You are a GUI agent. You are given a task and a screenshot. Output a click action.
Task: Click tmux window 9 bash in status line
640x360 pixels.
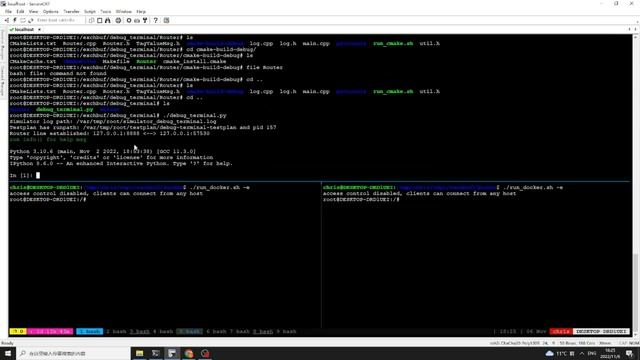click(x=286, y=331)
